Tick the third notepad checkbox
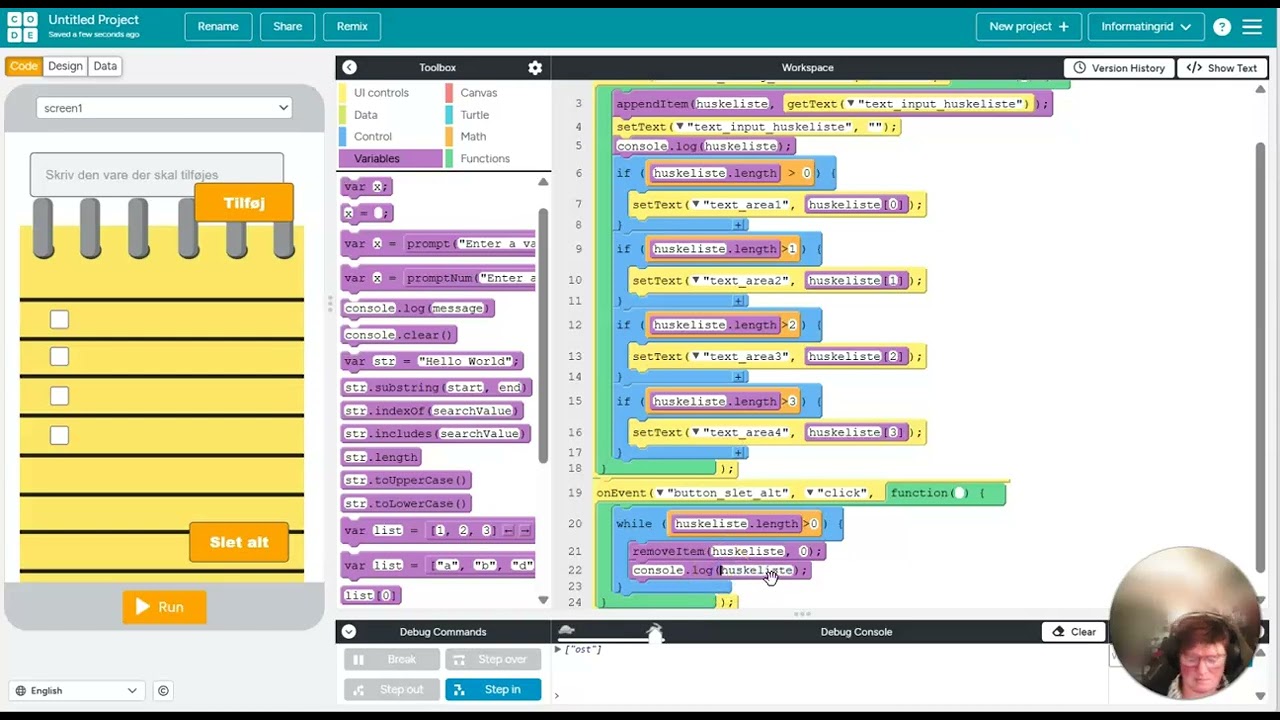Screen dimensions: 1280x720 [59, 396]
